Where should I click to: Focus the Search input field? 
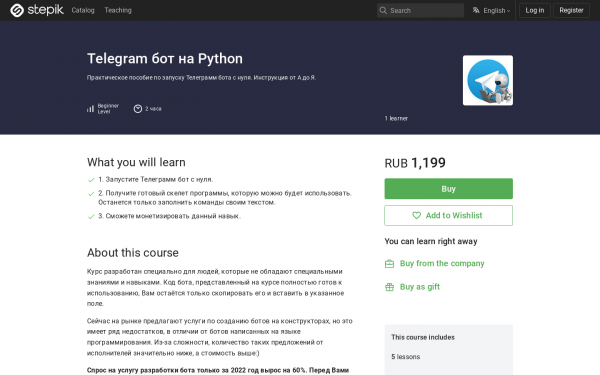420,10
